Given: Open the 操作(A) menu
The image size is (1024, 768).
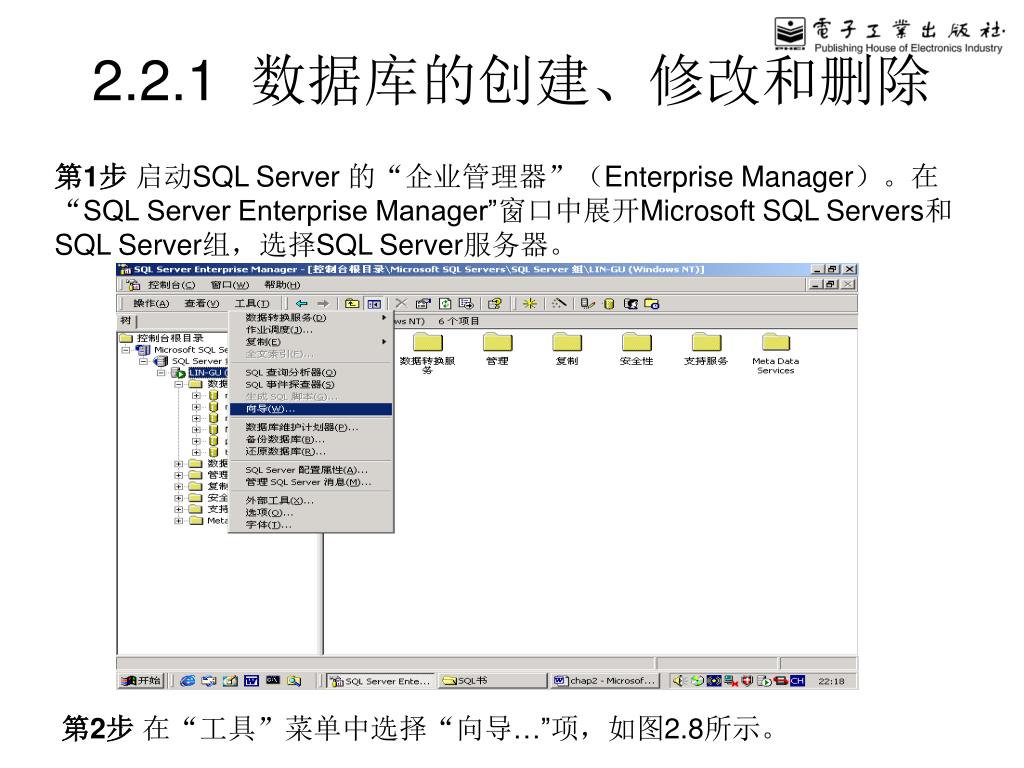Looking at the screenshot, I should point(151,304).
